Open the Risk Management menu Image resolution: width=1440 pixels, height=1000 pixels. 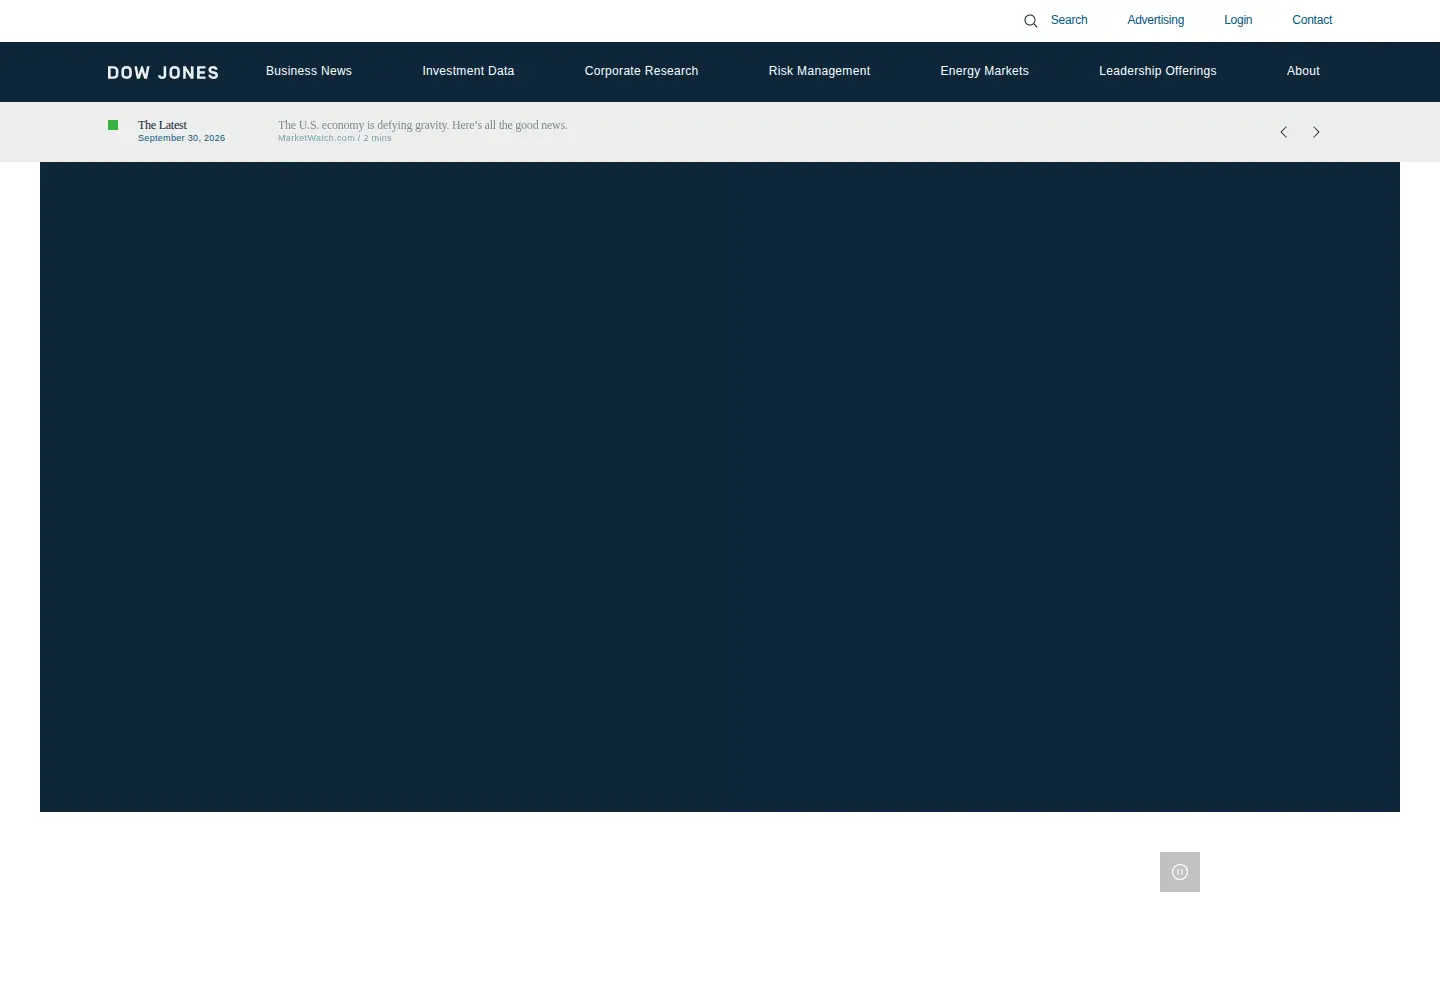[819, 71]
